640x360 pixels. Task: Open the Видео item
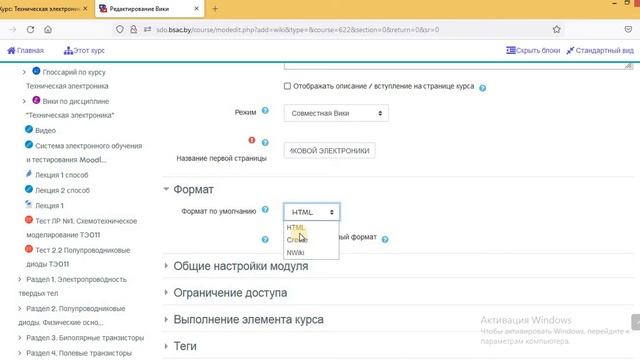tap(45, 131)
